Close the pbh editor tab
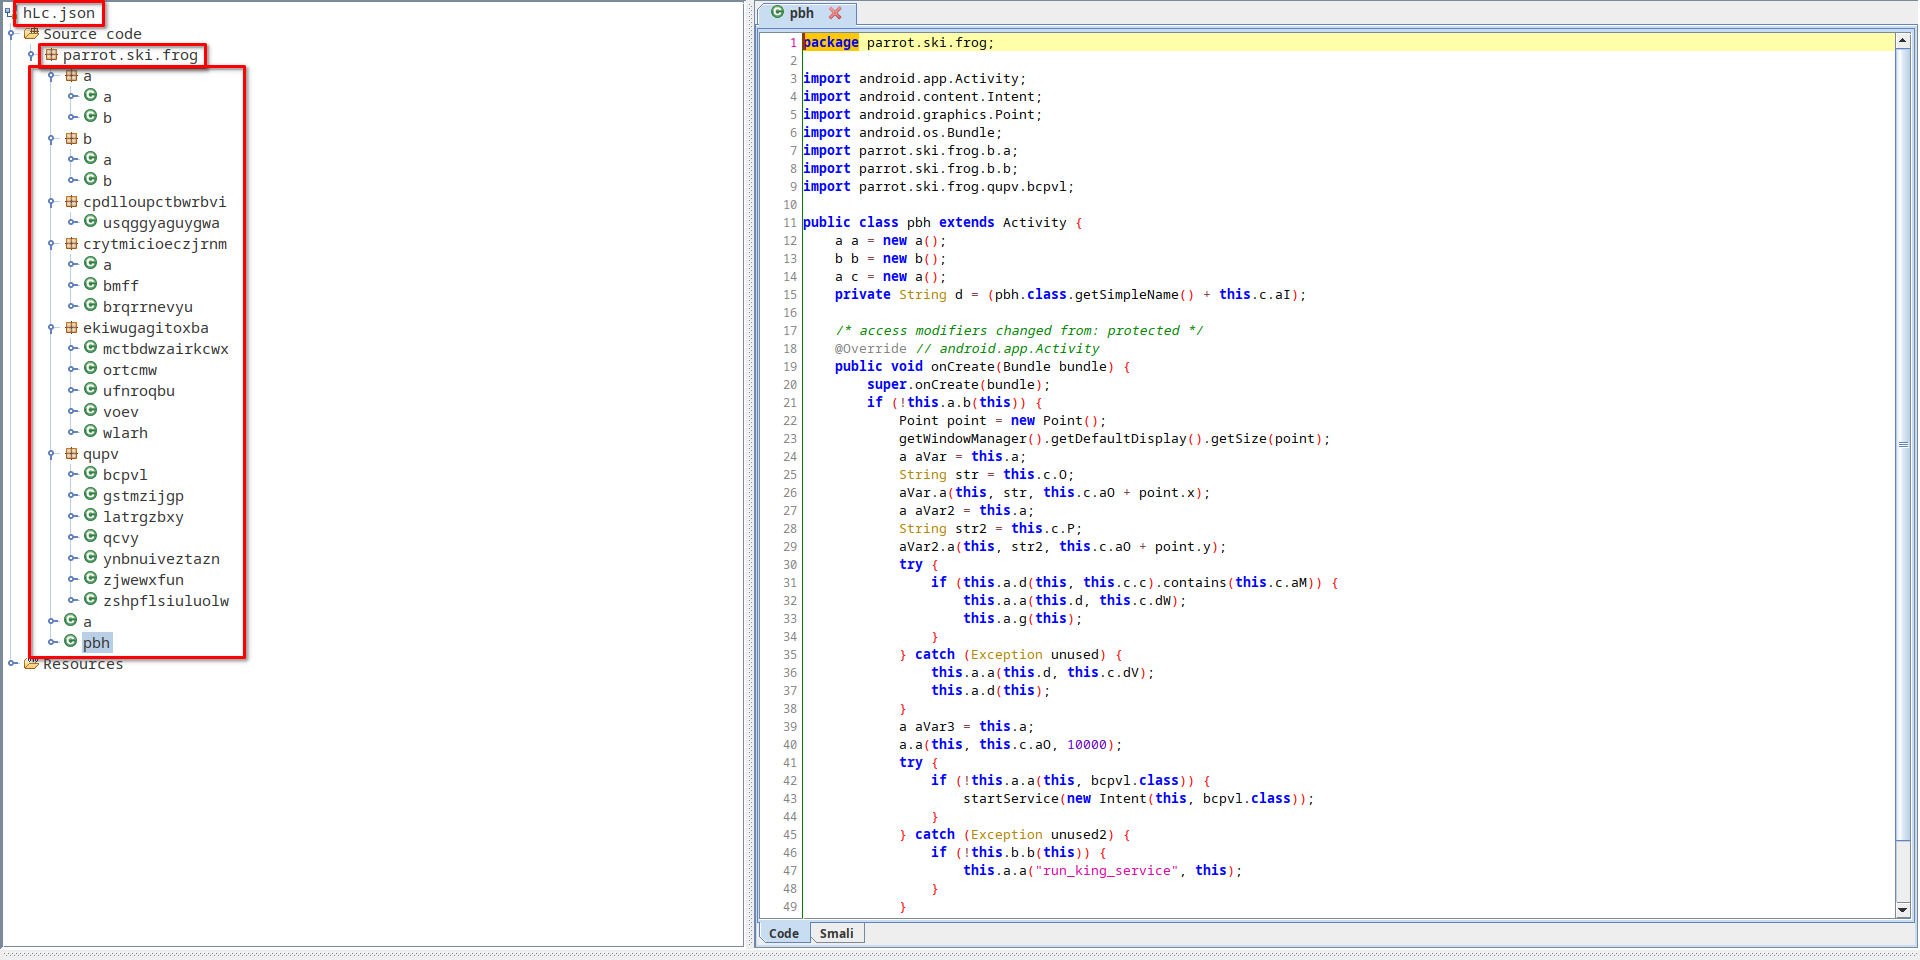The width and height of the screenshot is (1920, 960). 835,13
